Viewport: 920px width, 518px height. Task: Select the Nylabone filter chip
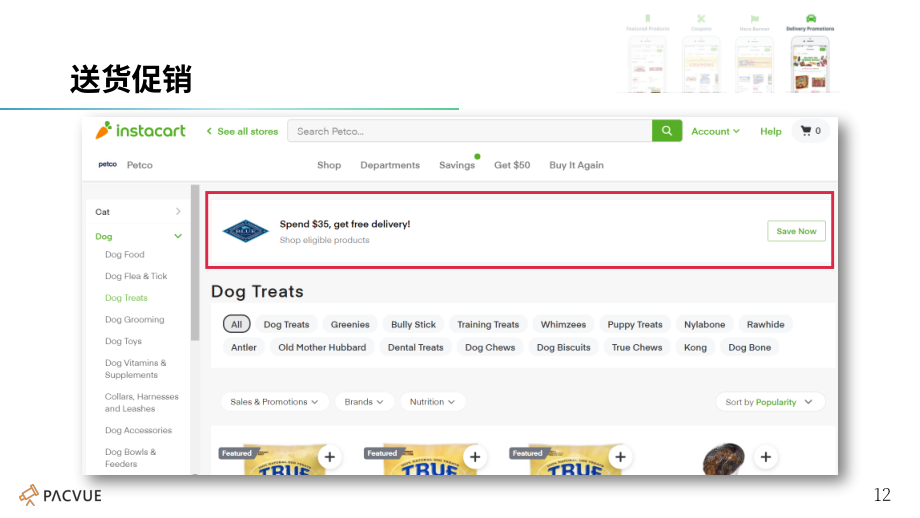(705, 324)
